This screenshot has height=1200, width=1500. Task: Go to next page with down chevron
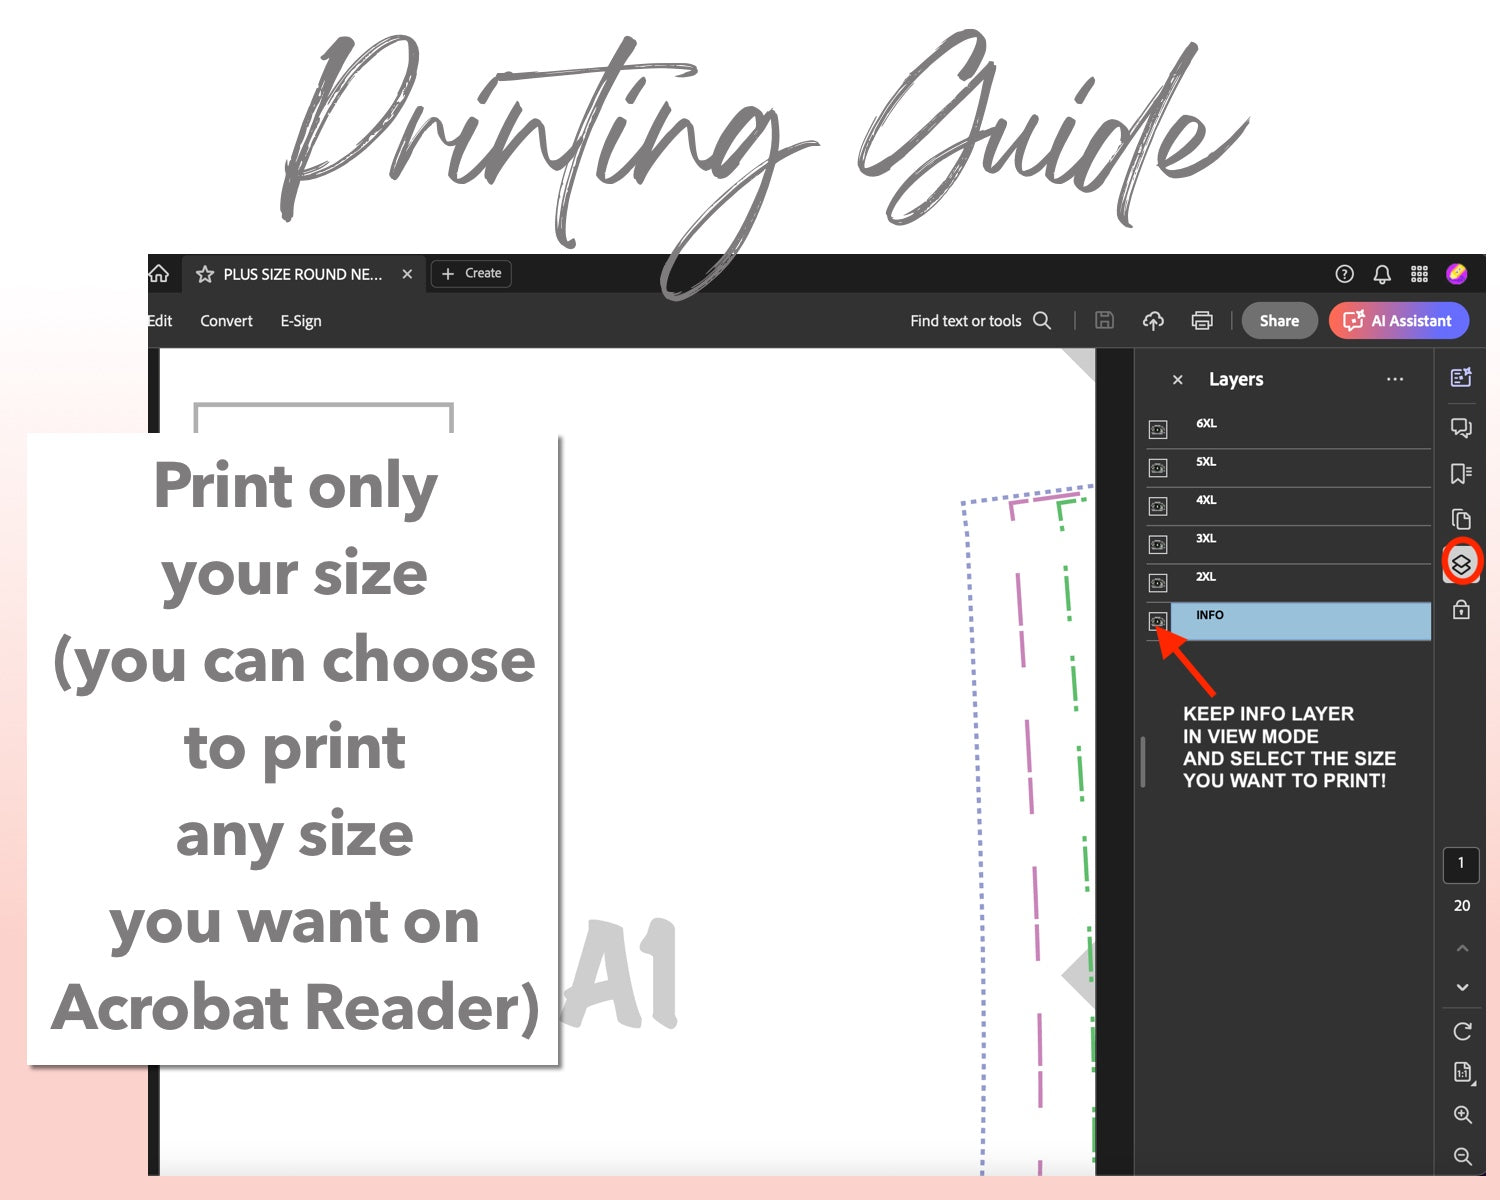coord(1462,987)
